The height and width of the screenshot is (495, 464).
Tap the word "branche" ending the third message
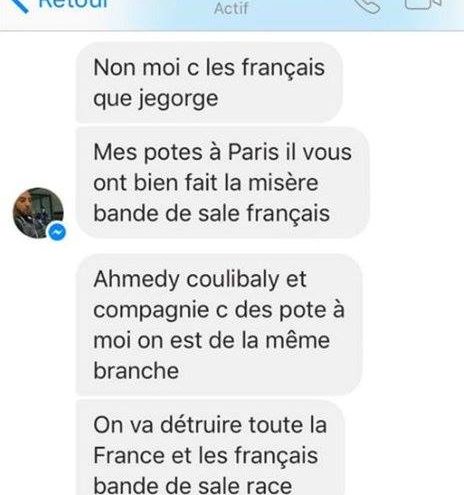pyautogui.click(x=136, y=371)
